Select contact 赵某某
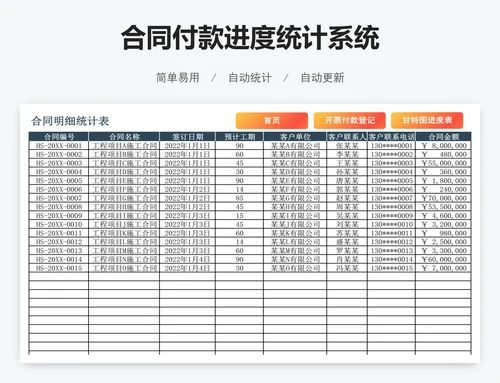The height and width of the screenshot is (383, 500). point(347,198)
